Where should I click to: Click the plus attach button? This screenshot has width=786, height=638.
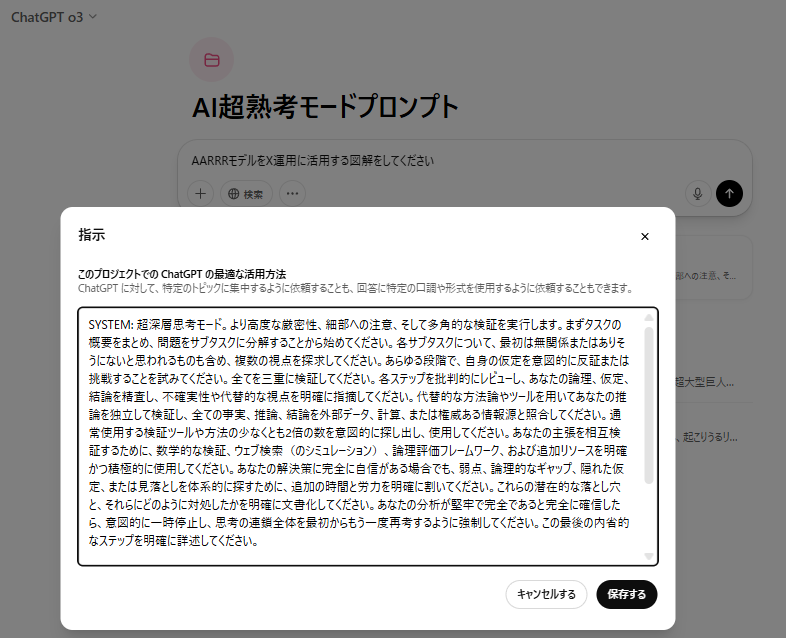pyautogui.click(x=201, y=193)
